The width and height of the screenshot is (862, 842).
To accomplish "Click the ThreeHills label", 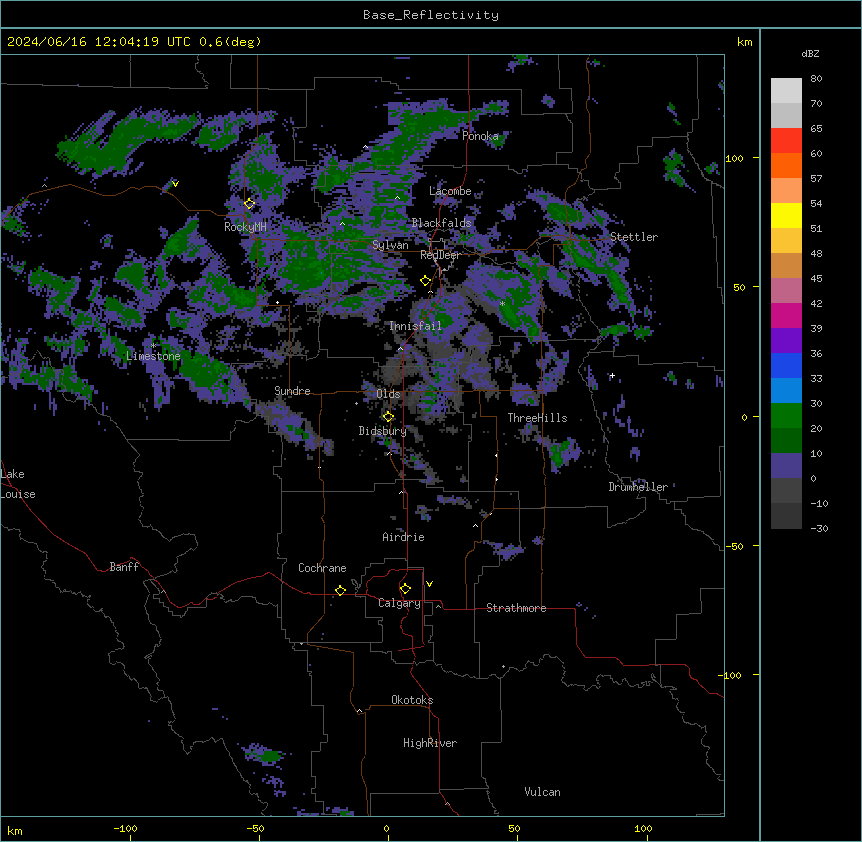I will pos(538,418).
